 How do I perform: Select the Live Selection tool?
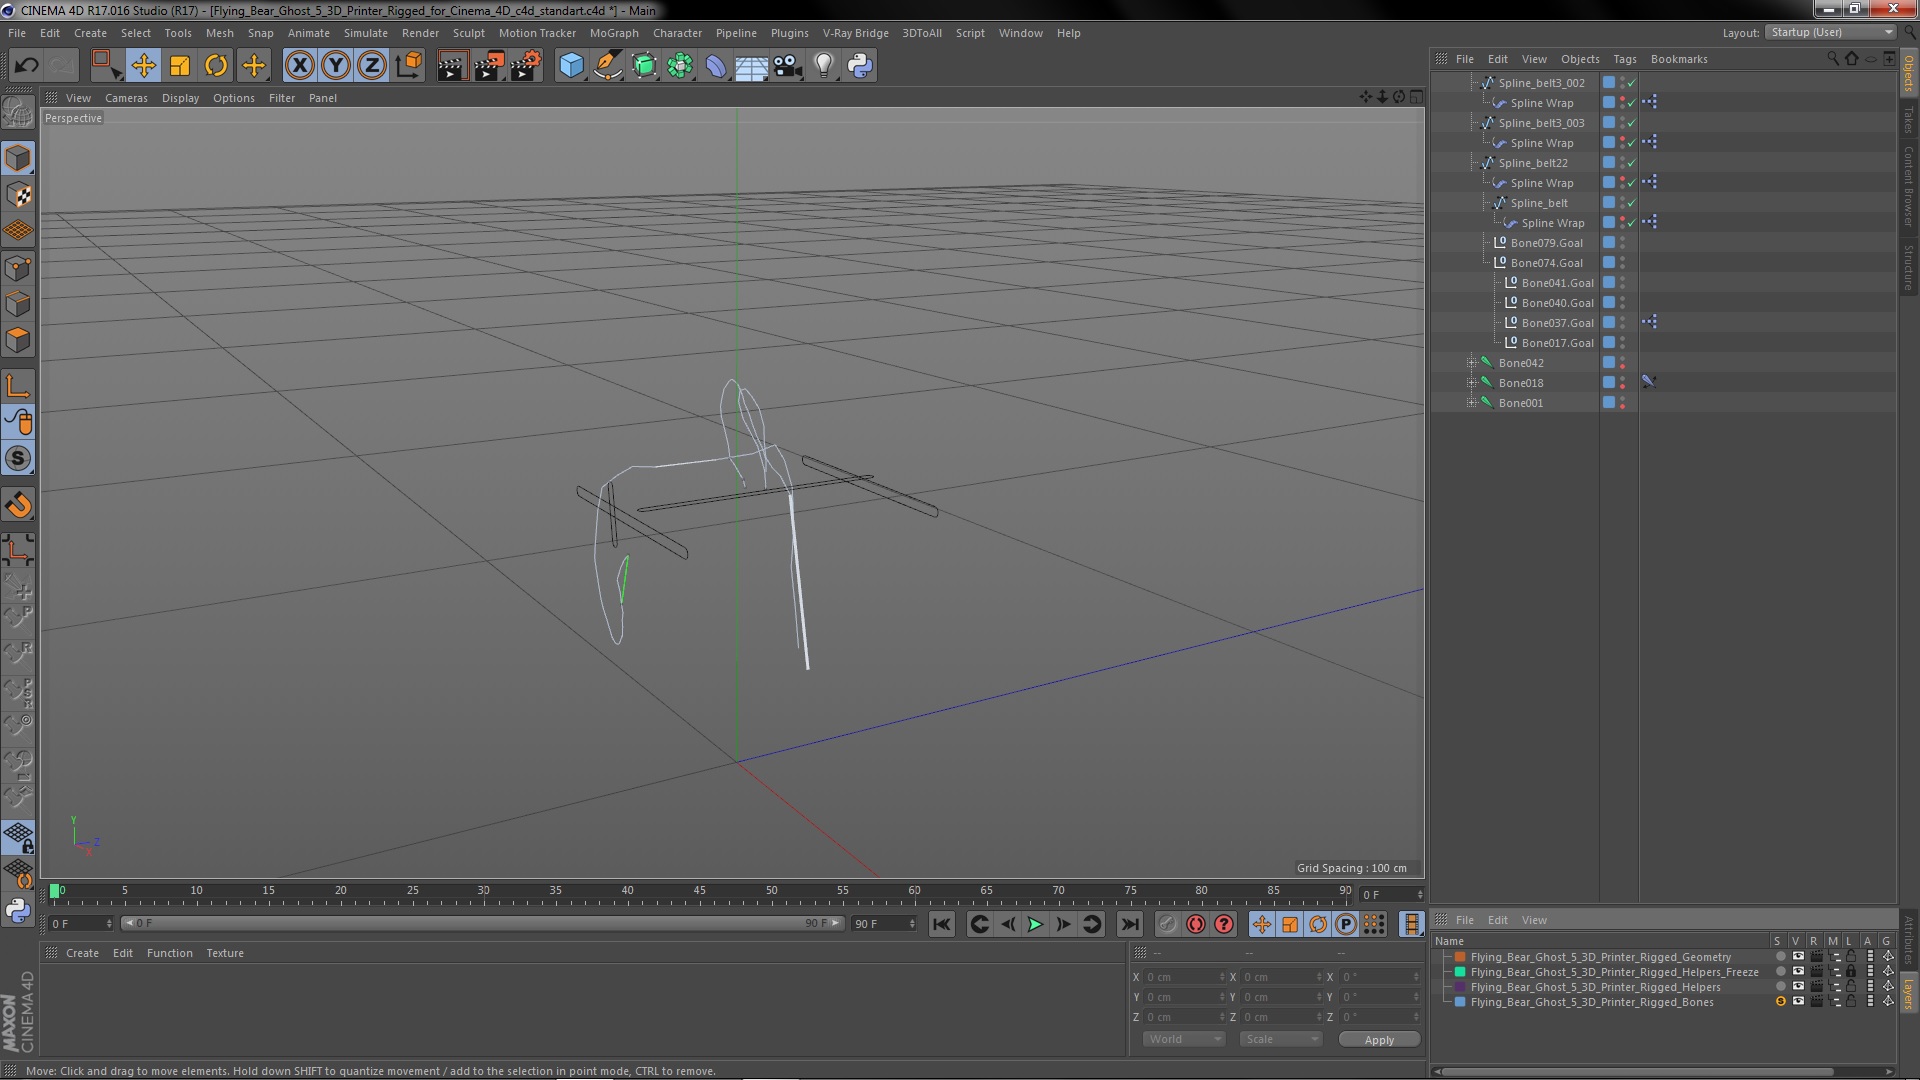point(106,66)
